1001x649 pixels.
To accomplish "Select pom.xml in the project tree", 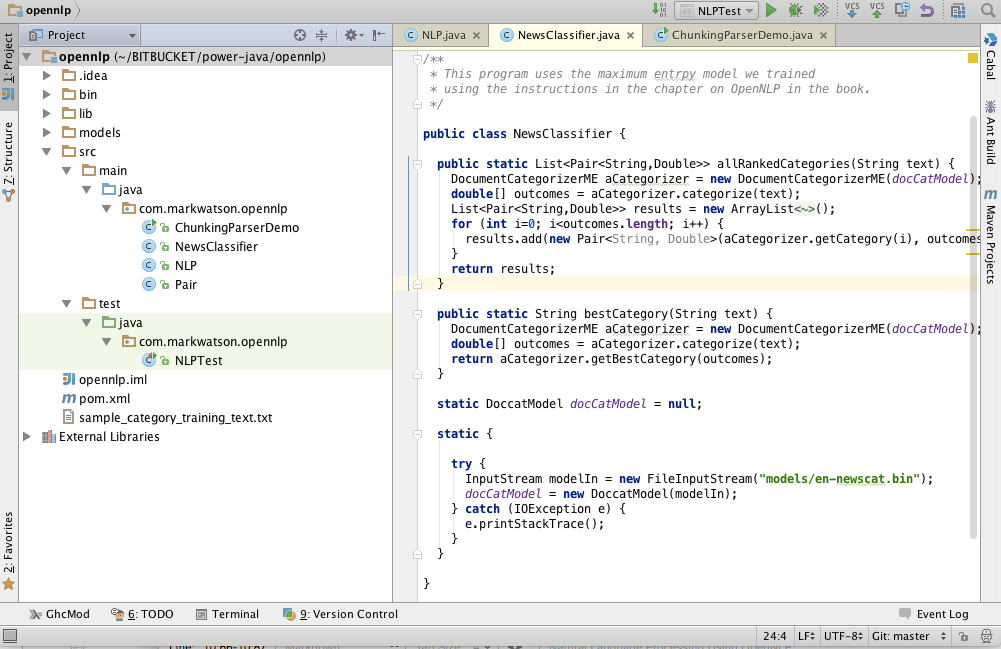I will [x=107, y=397].
